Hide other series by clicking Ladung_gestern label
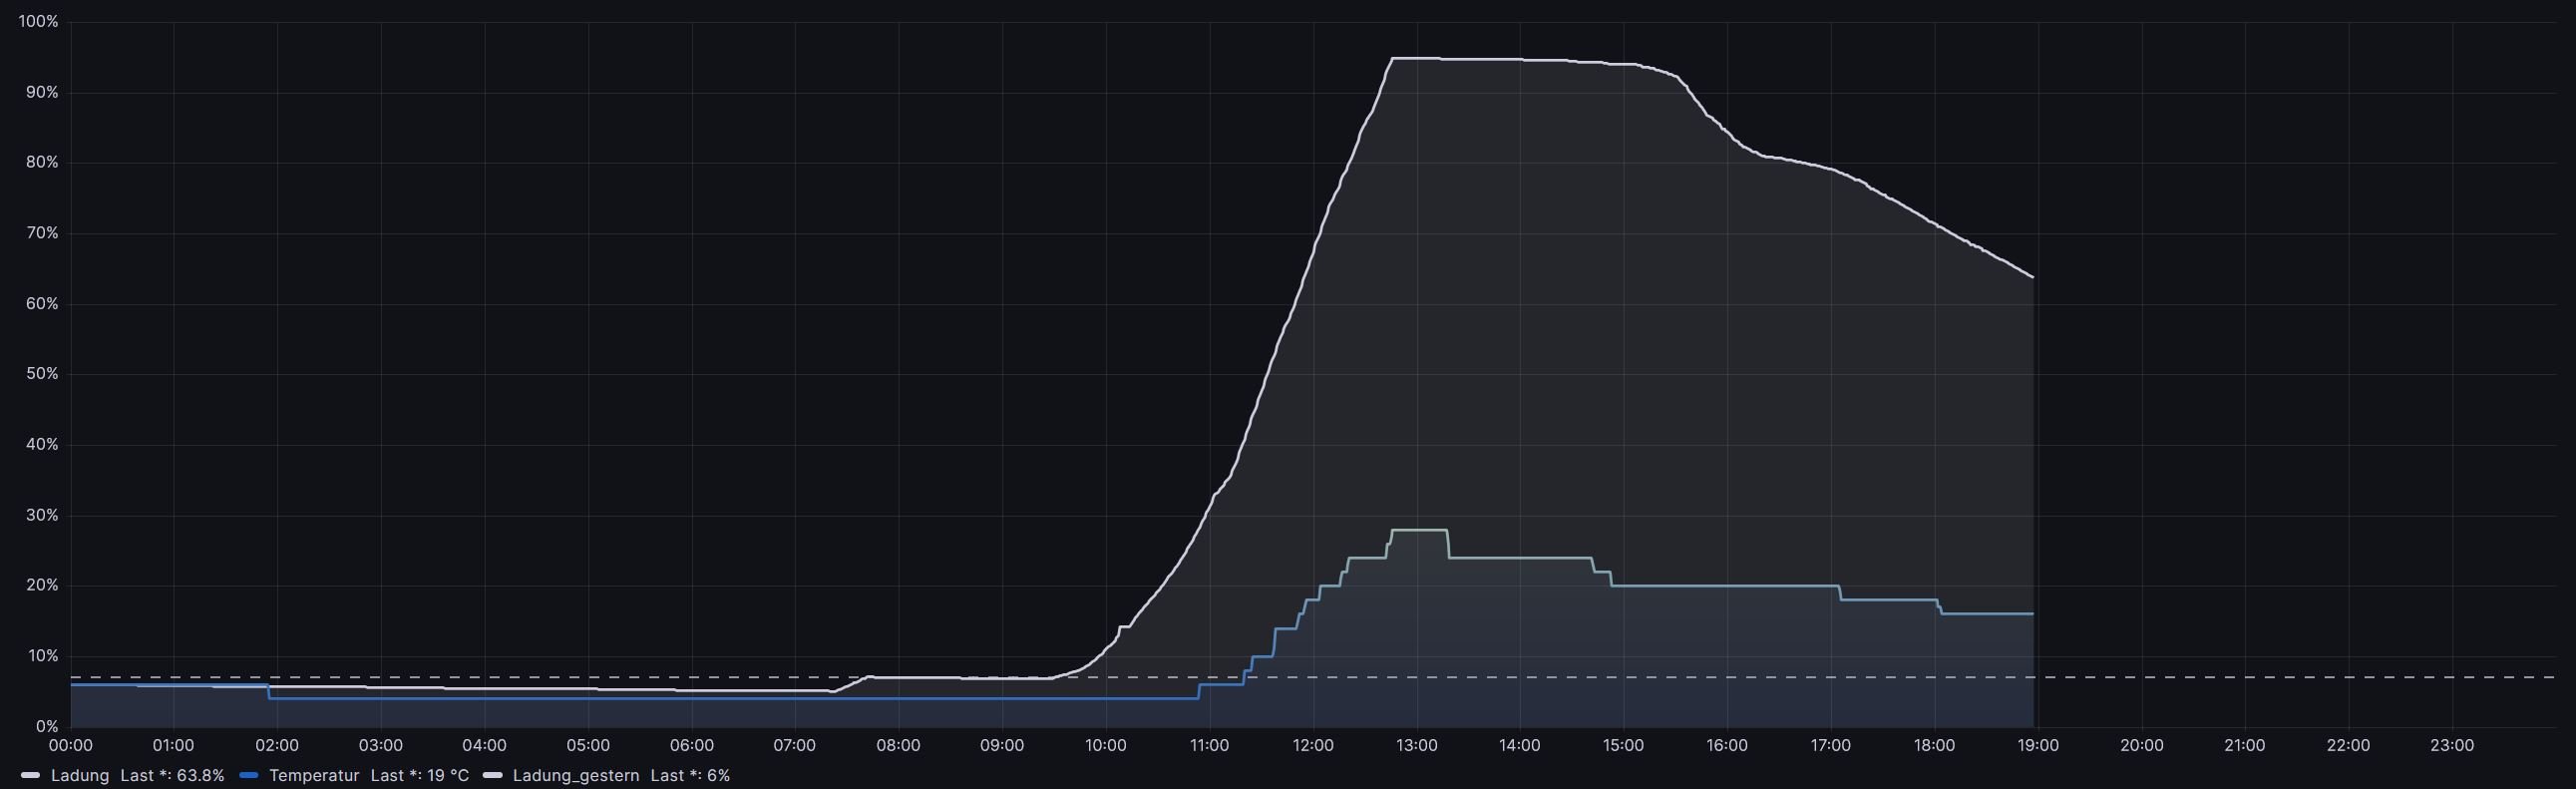 coord(576,775)
